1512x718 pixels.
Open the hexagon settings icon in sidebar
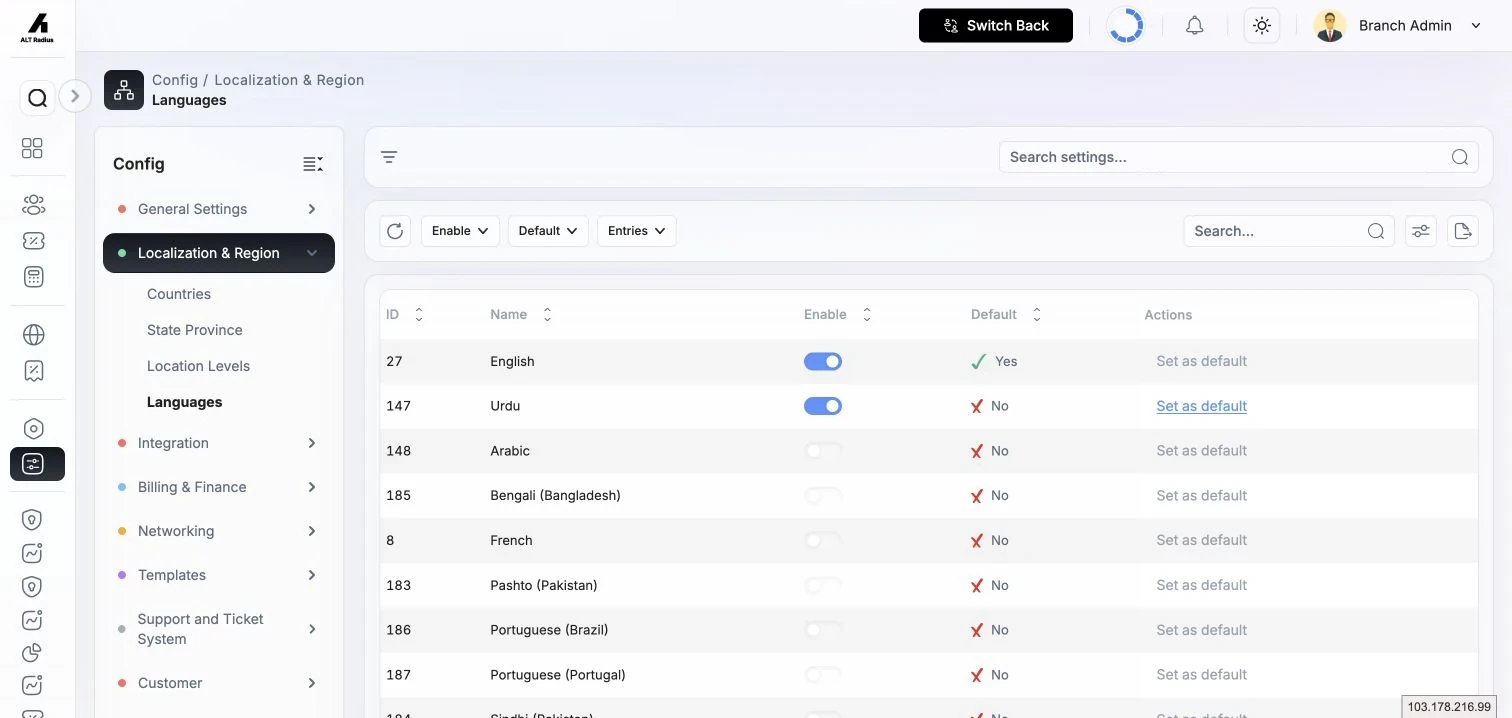click(33, 429)
